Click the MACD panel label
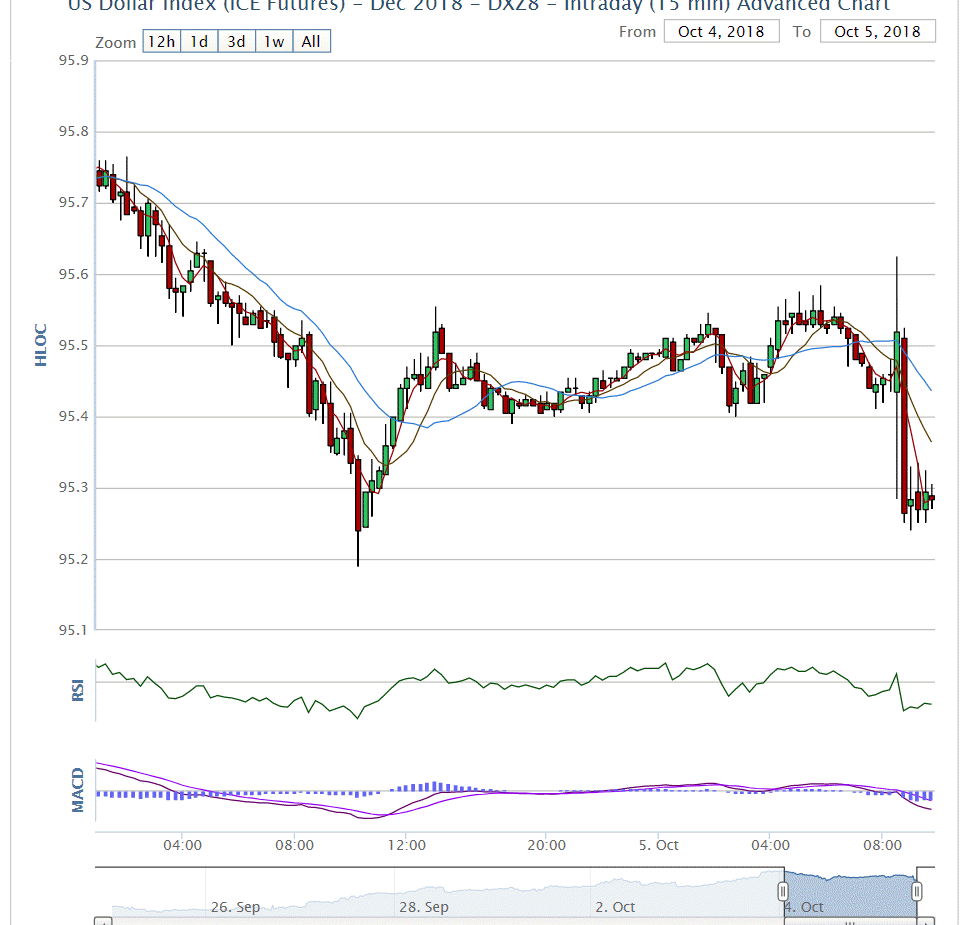The height and width of the screenshot is (925, 973). (78, 790)
